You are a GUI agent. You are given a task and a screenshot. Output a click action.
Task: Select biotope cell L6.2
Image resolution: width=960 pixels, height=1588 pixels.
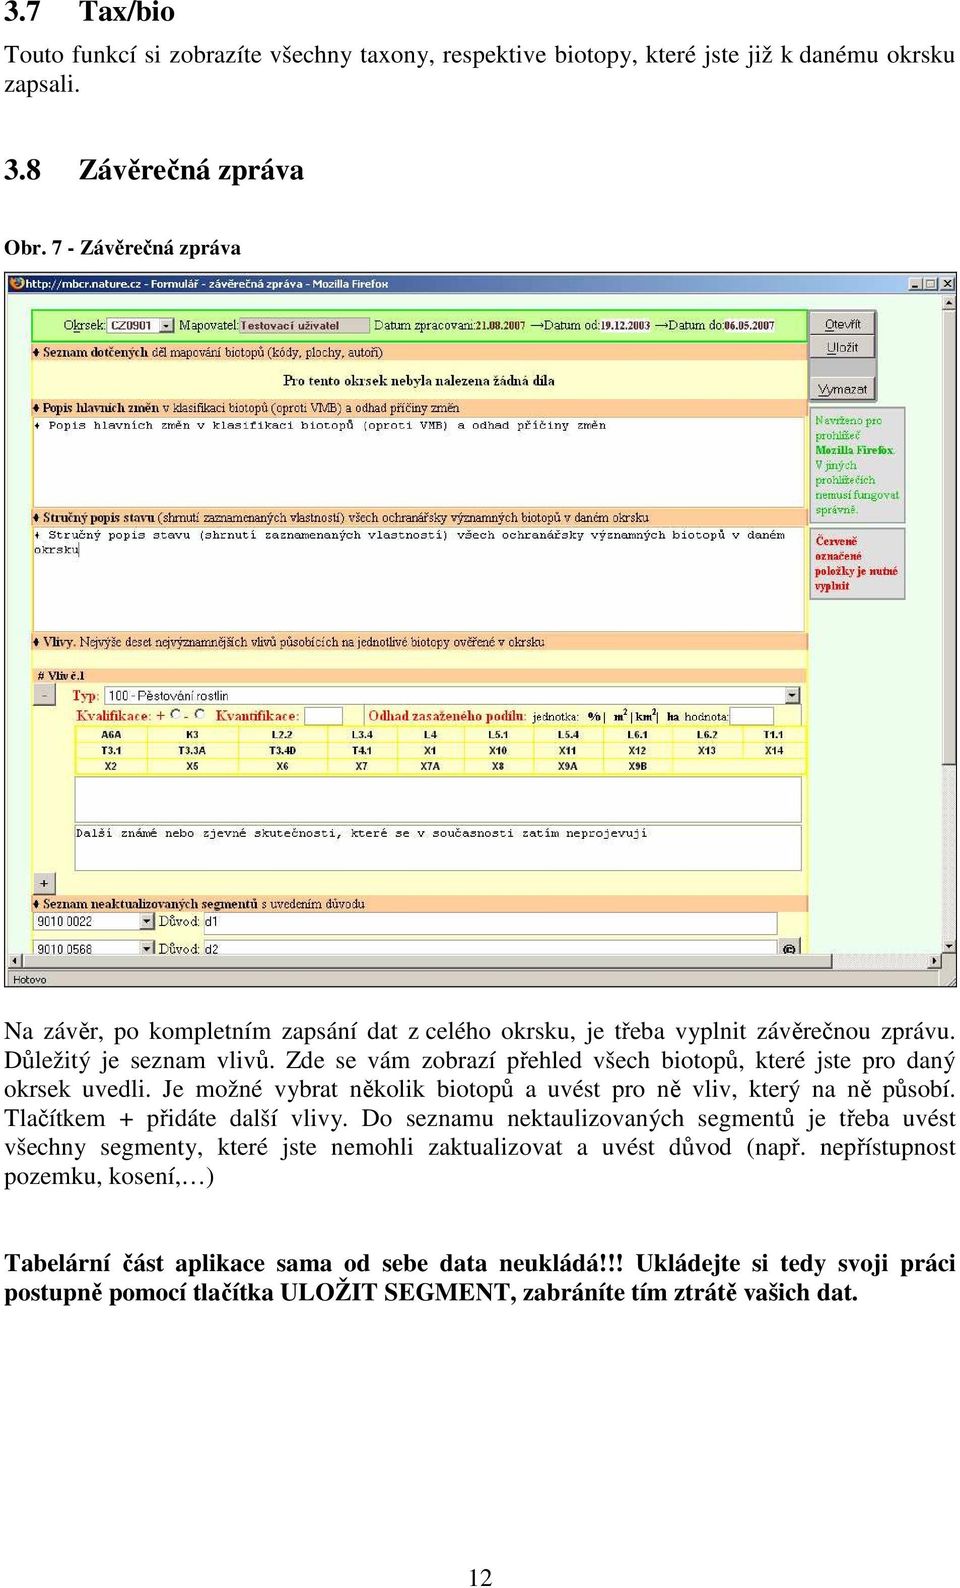point(707,735)
